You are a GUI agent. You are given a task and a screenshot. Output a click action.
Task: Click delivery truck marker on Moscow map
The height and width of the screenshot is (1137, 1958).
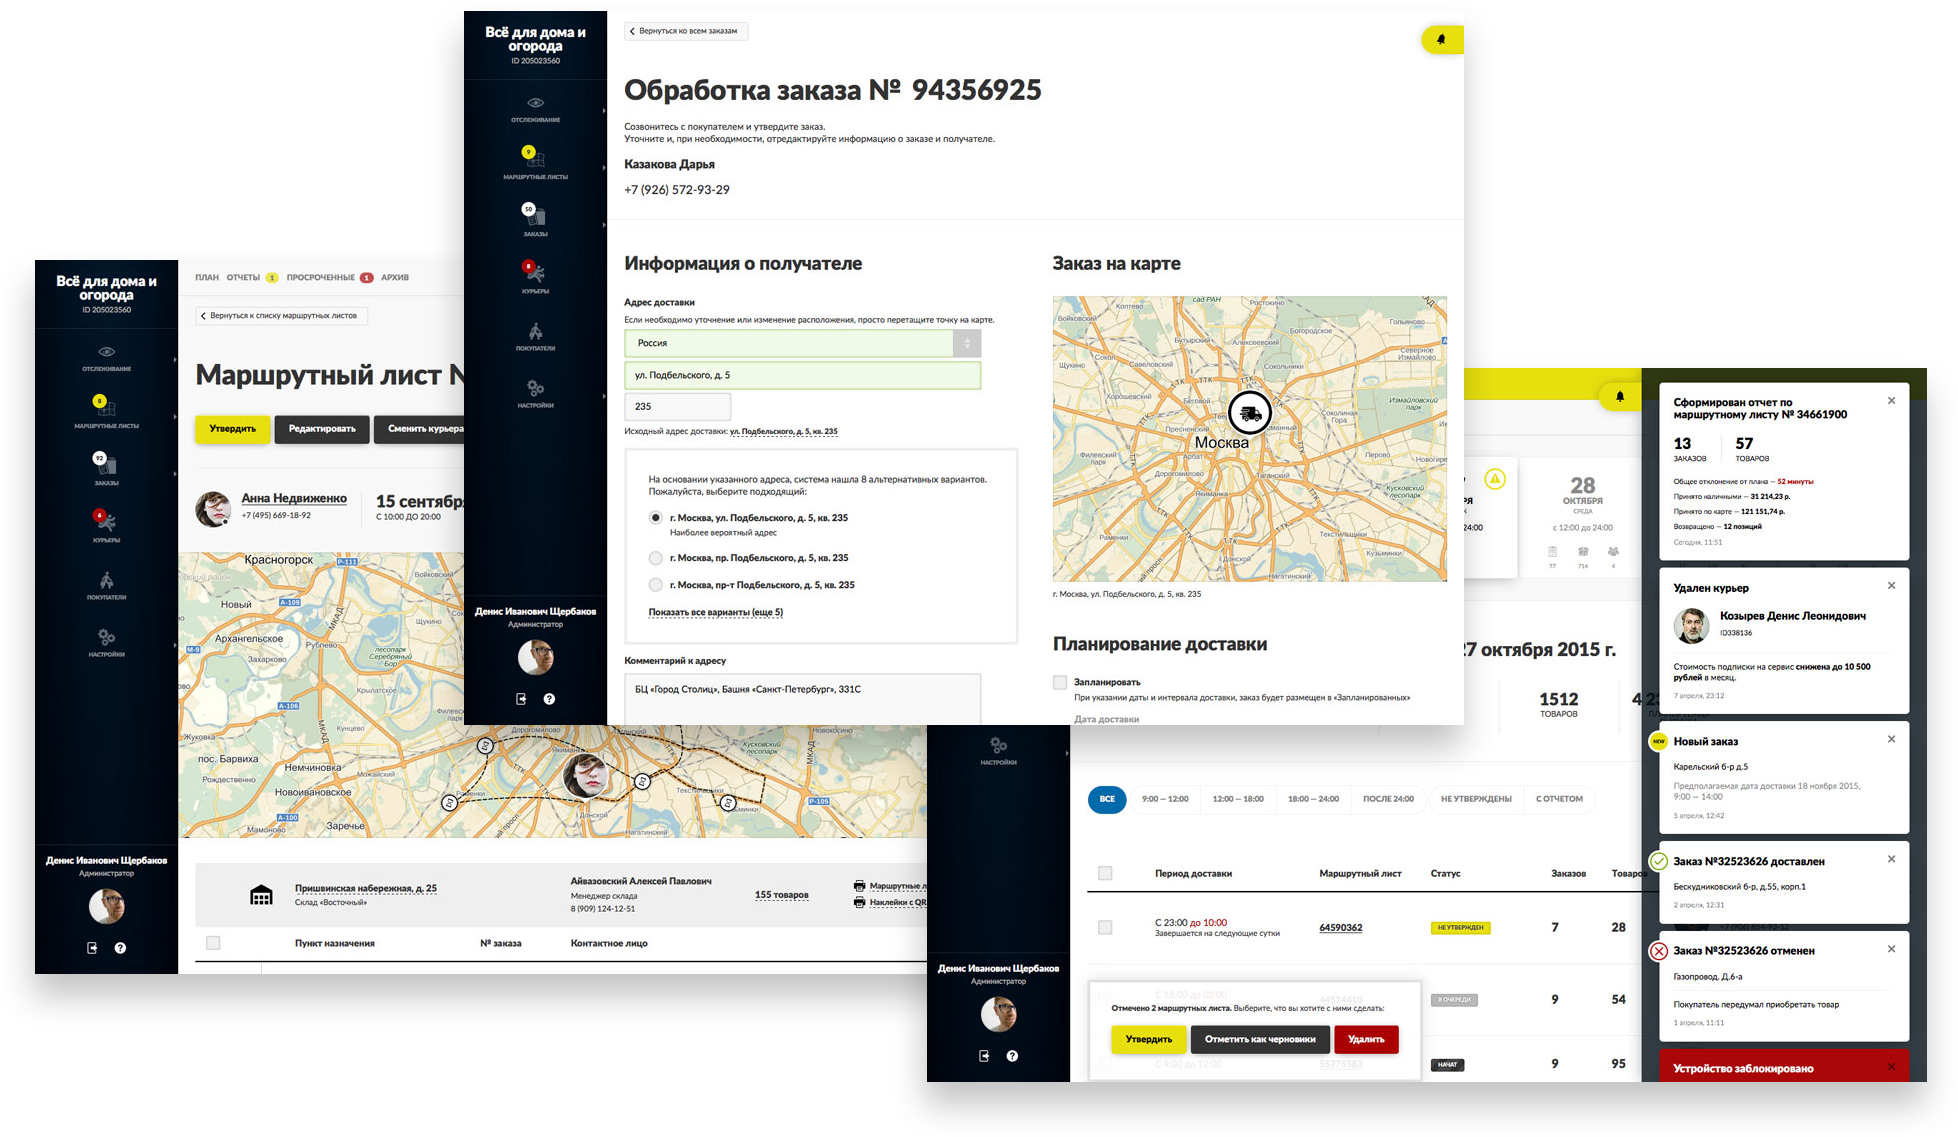[1250, 412]
